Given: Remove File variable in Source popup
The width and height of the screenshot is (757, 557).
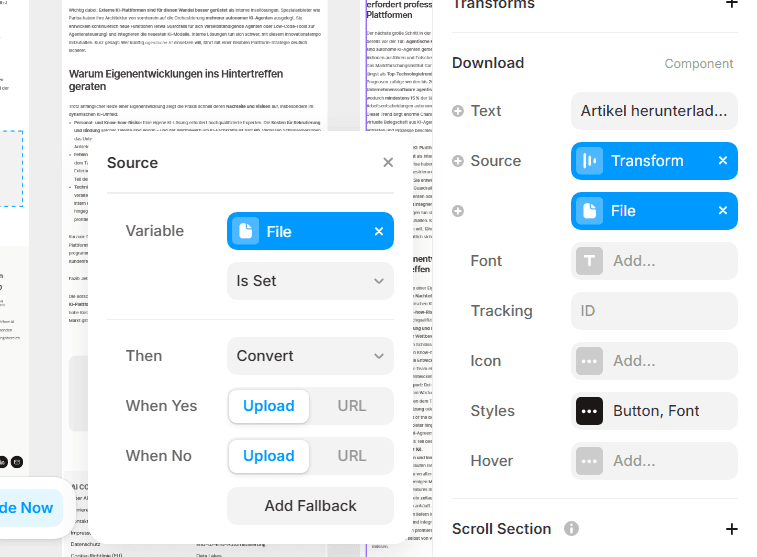Looking at the screenshot, I should tap(379, 232).
